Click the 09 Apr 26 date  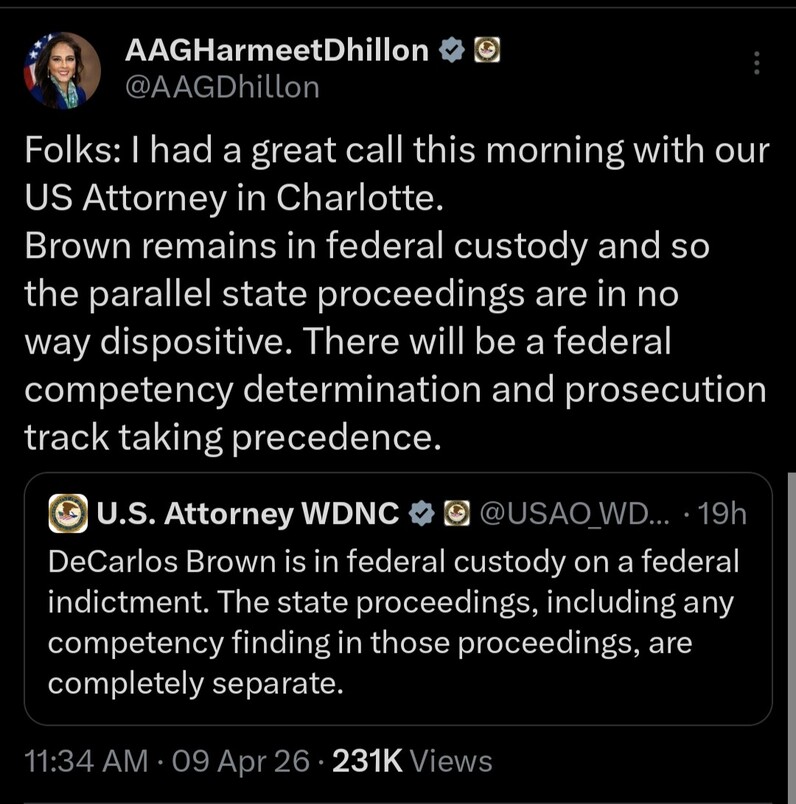tap(240, 761)
